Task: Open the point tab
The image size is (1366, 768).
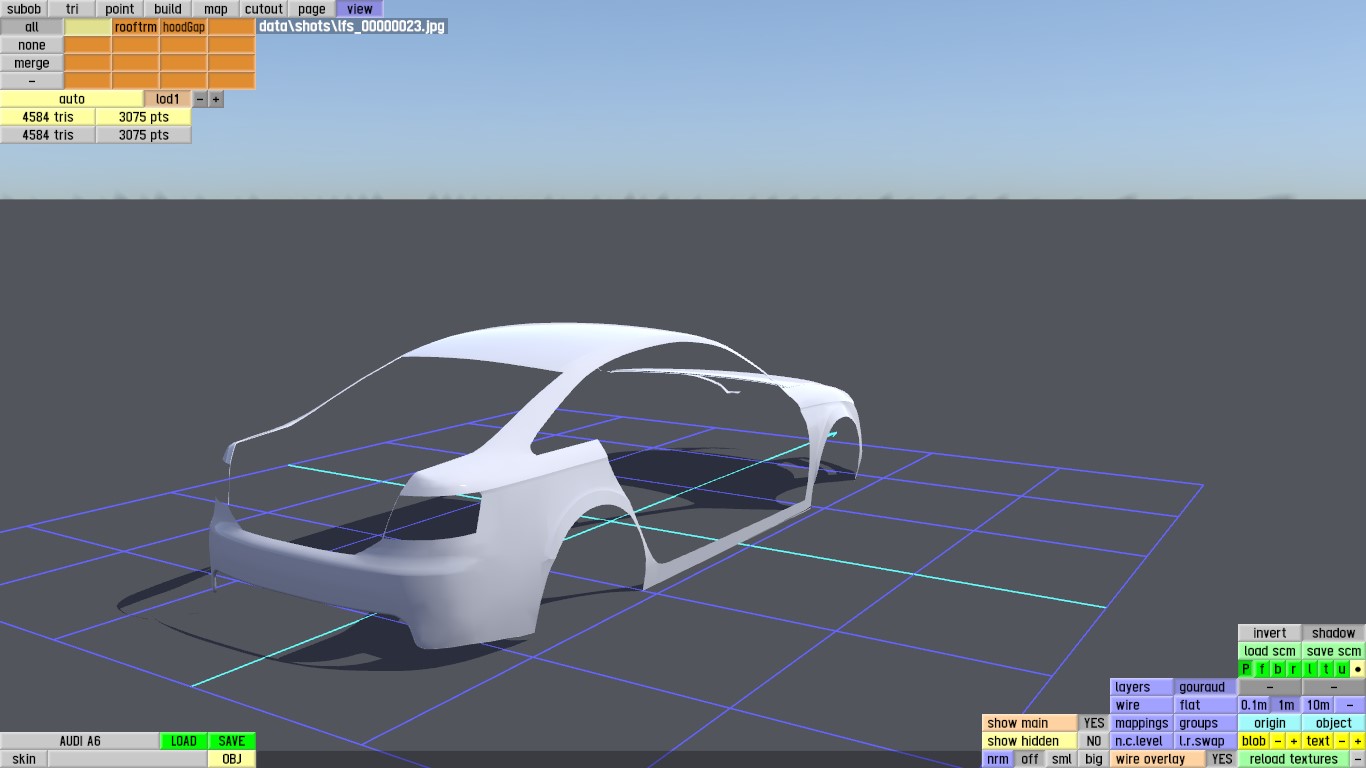Action: (120, 9)
